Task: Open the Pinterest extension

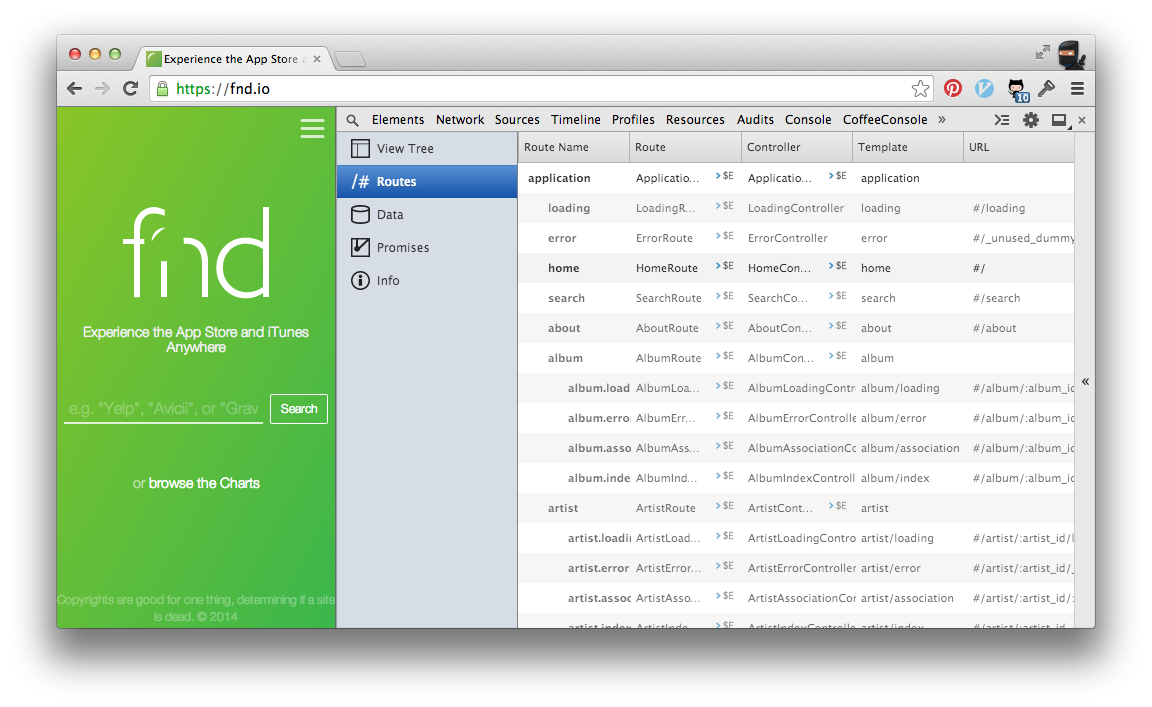Action: pyautogui.click(x=953, y=89)
